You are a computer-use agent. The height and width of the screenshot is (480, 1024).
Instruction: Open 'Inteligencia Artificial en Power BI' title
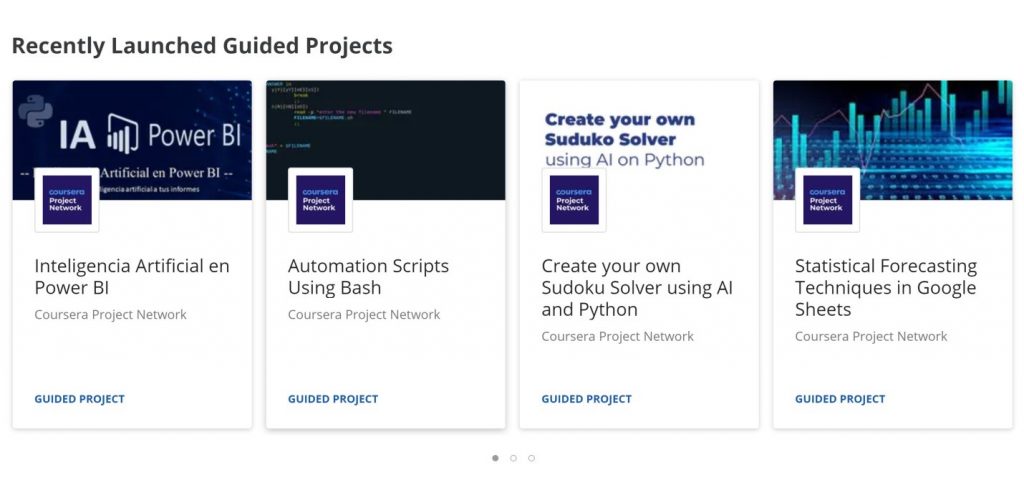132,277
